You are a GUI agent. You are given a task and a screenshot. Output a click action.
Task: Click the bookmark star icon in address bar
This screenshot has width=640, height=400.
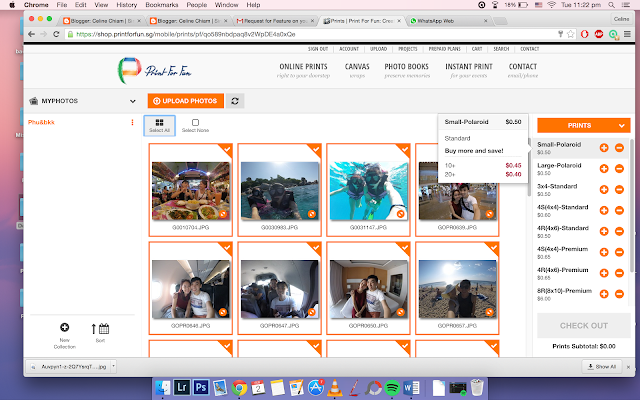pos(571,34)
